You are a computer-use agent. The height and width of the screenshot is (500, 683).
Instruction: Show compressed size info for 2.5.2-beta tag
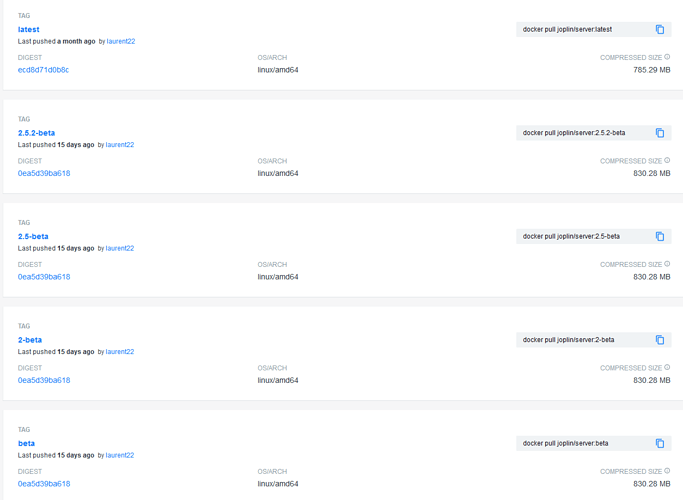point(667,160)
